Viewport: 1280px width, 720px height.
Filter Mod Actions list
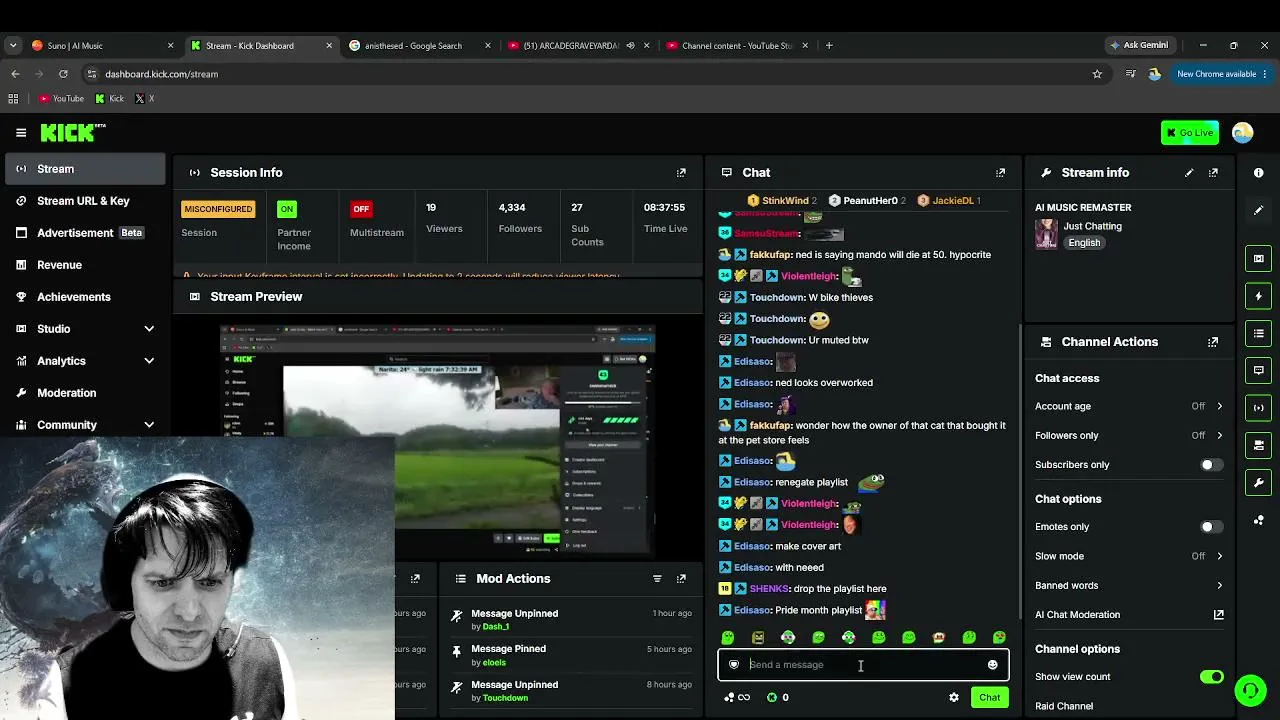click(657, 578)
